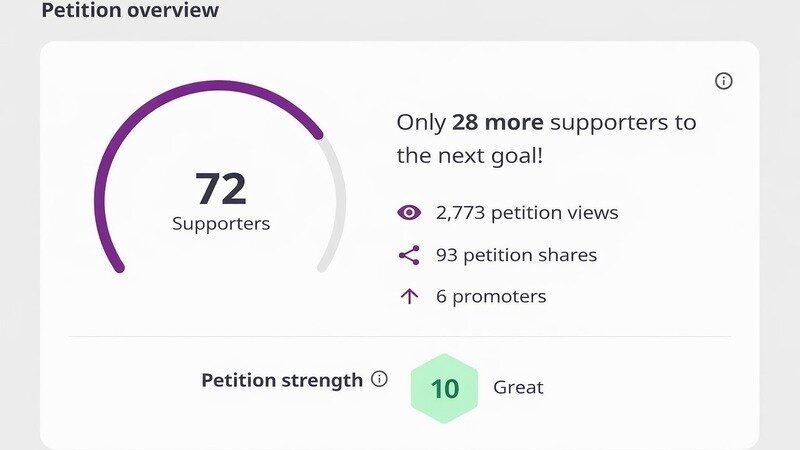Select the 93 petition shares text
The width and height of the screenshot is (800, 450).
click(x=516, y=255)
